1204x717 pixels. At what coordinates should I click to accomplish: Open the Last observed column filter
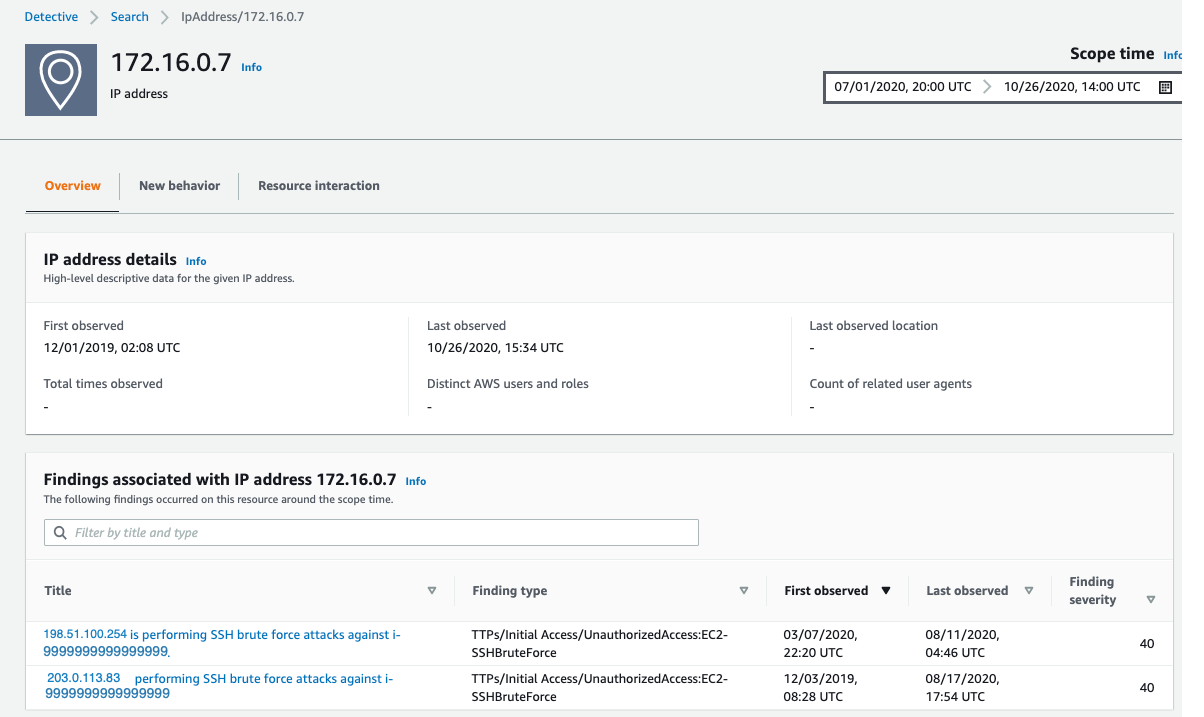tap(1029, 590)
